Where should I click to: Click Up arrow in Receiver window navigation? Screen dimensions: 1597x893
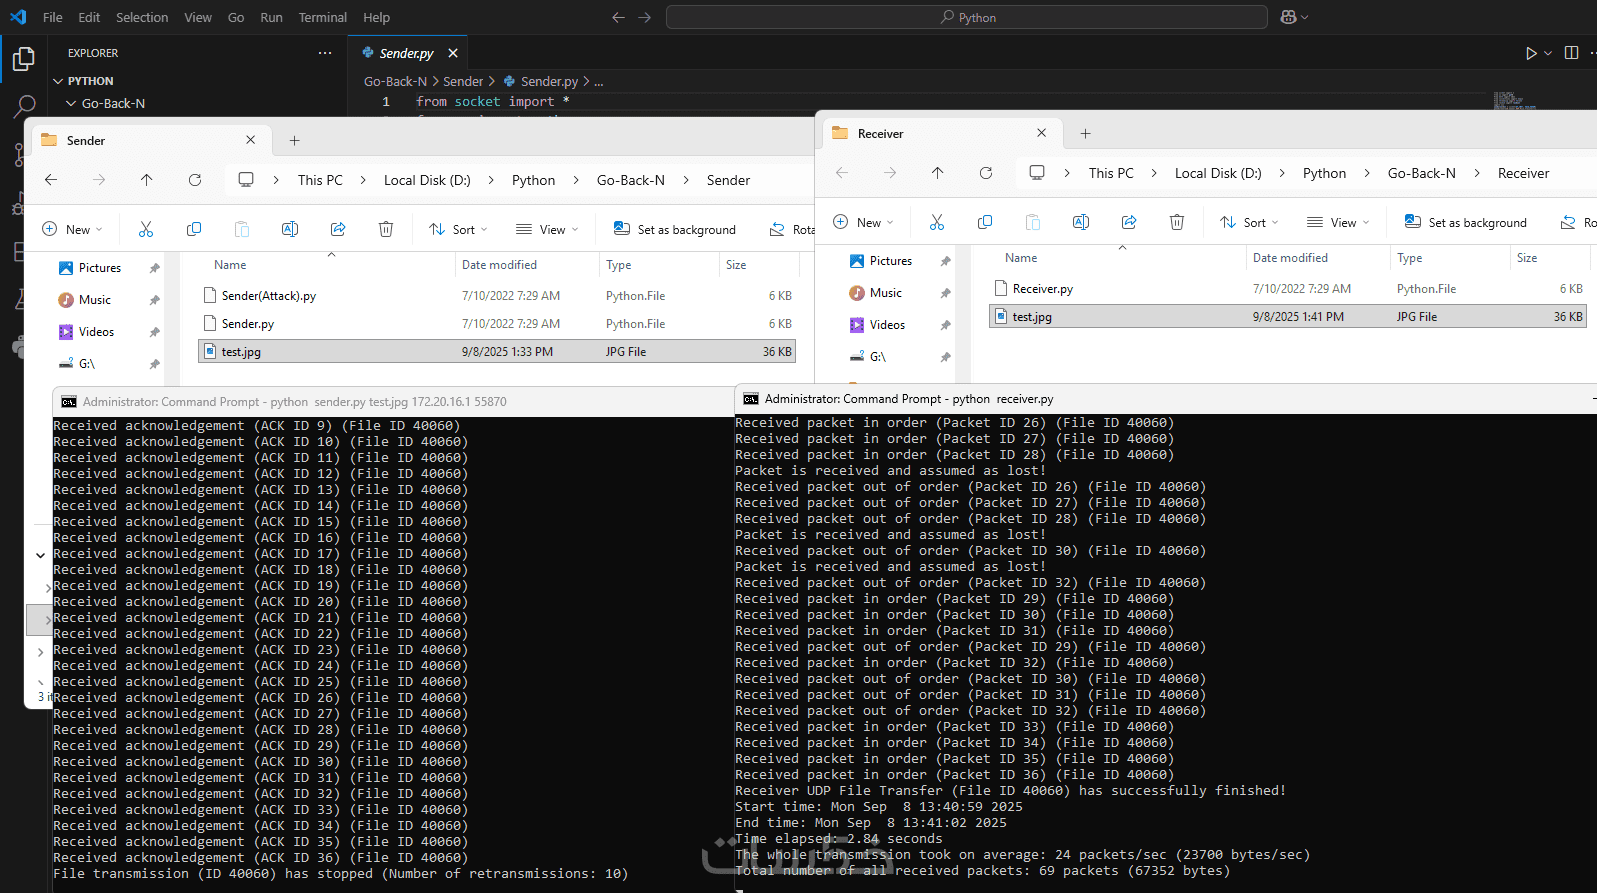coord(938,173)
